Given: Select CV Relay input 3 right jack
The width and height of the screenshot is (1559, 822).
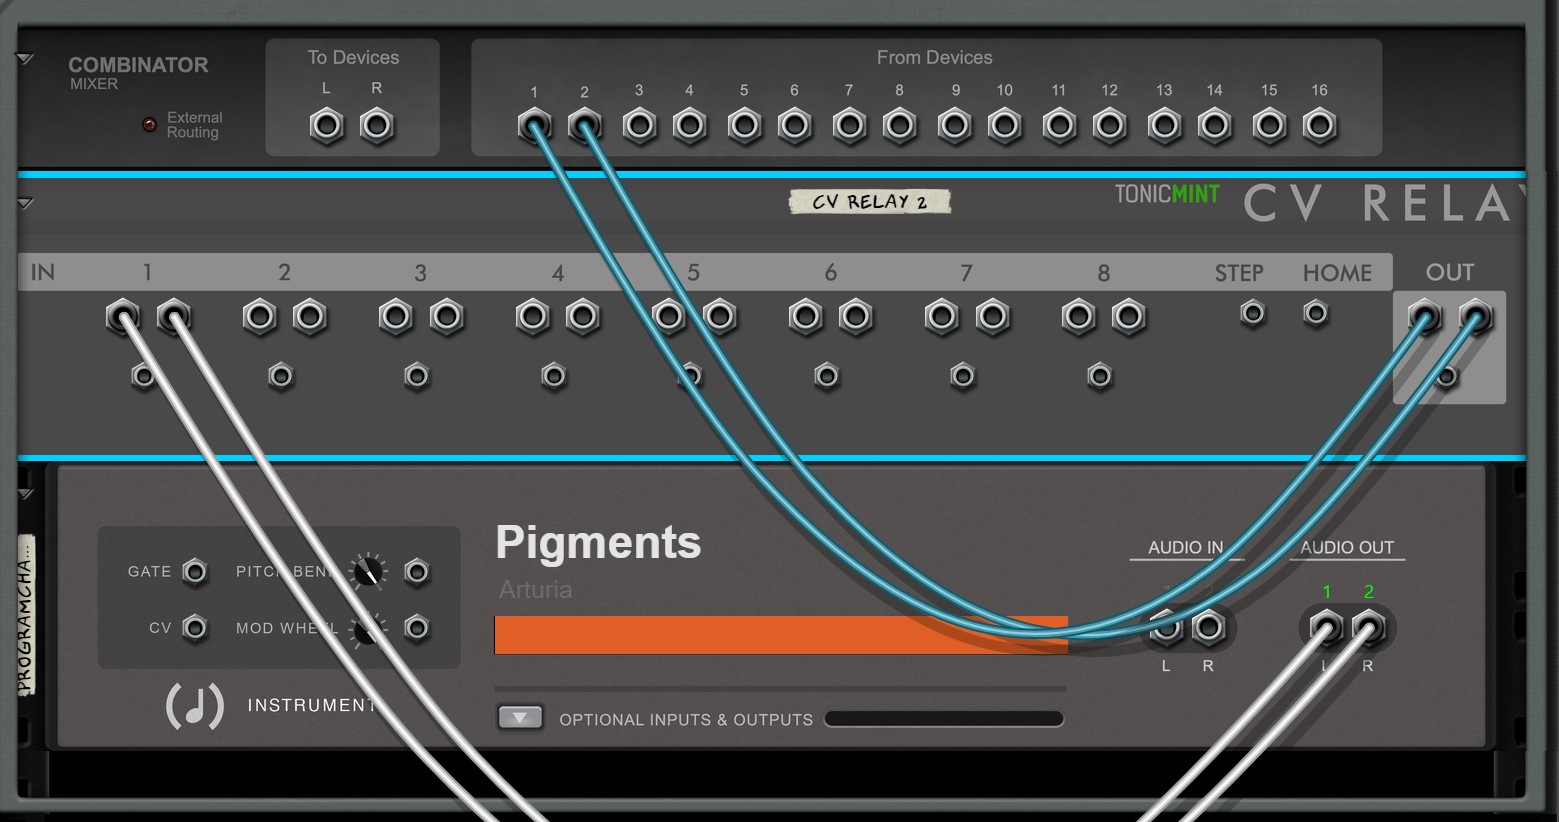Looking at the screenshot, I should pyautogui.click(x=446, y=317).
